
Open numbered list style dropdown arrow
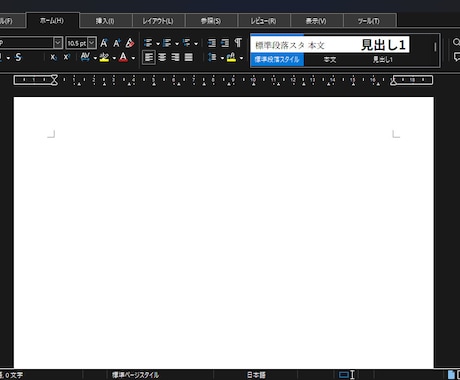(177, 44)
